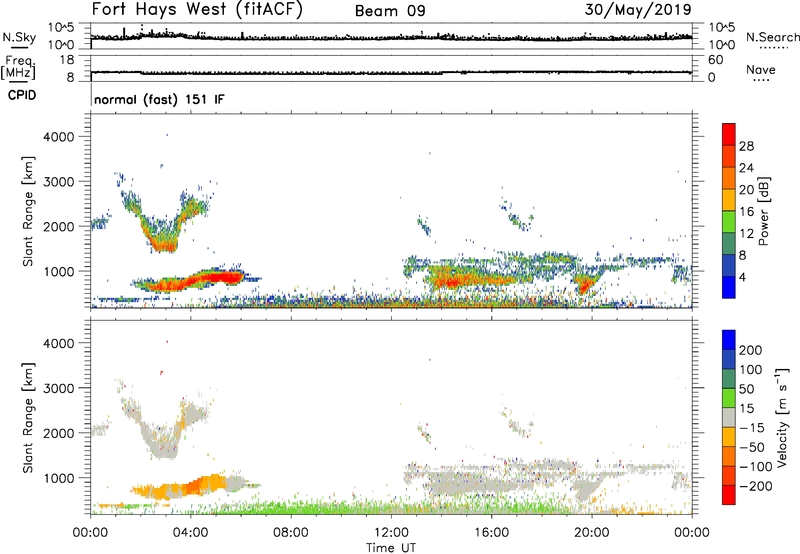Click the '200' value on the velocity scale
800x554 pixels.
coord(751,350)
